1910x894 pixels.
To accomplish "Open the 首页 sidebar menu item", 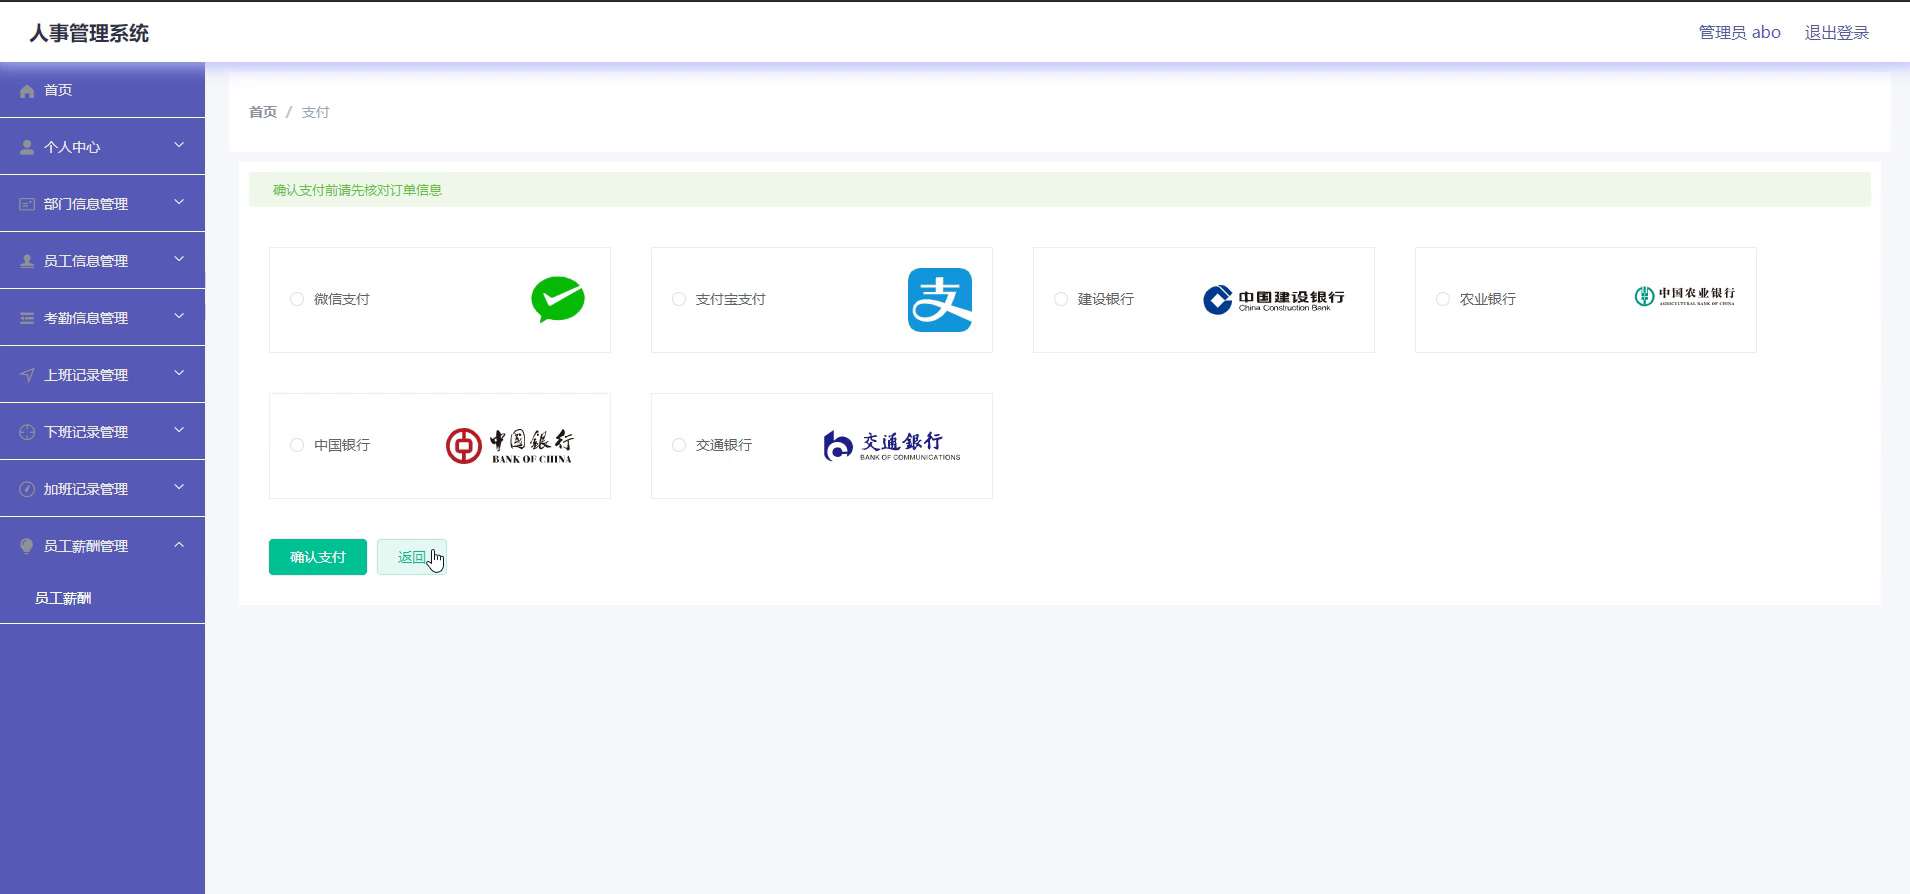I will point(102,90).
